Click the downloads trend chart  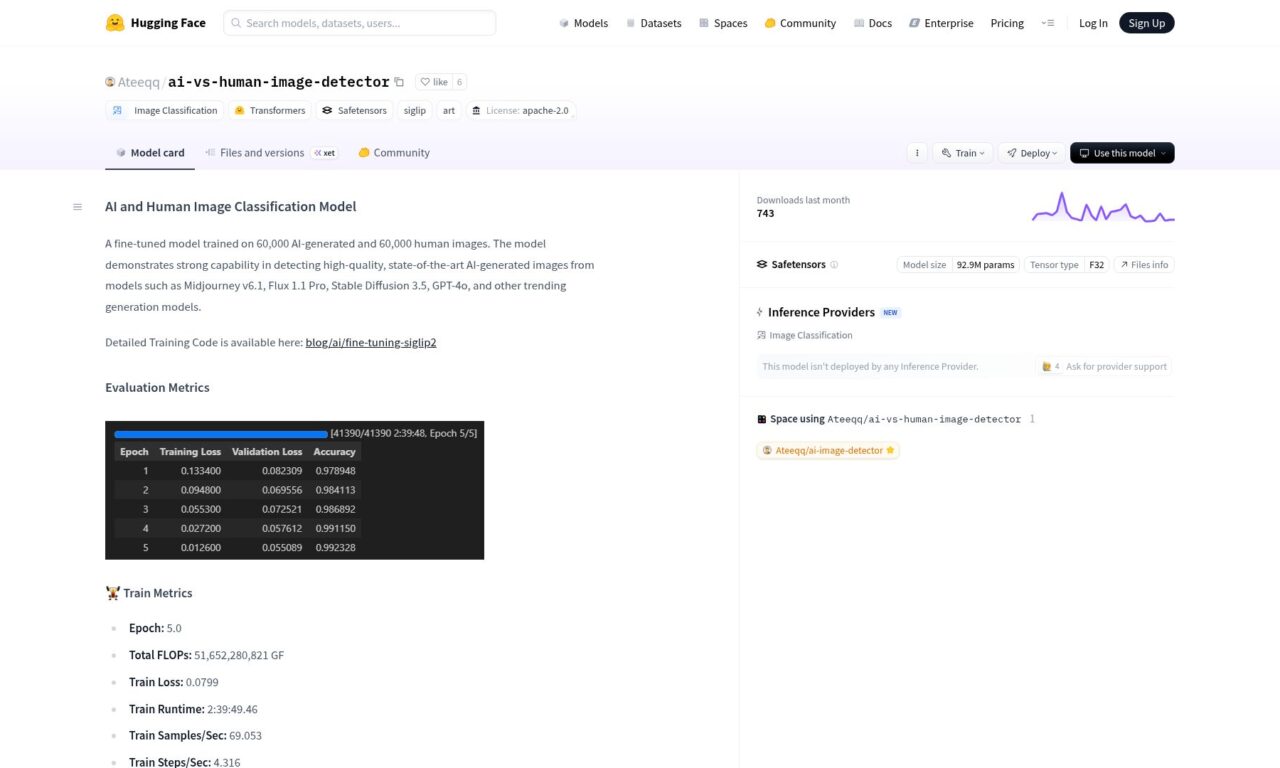[x=1103, y=207]
